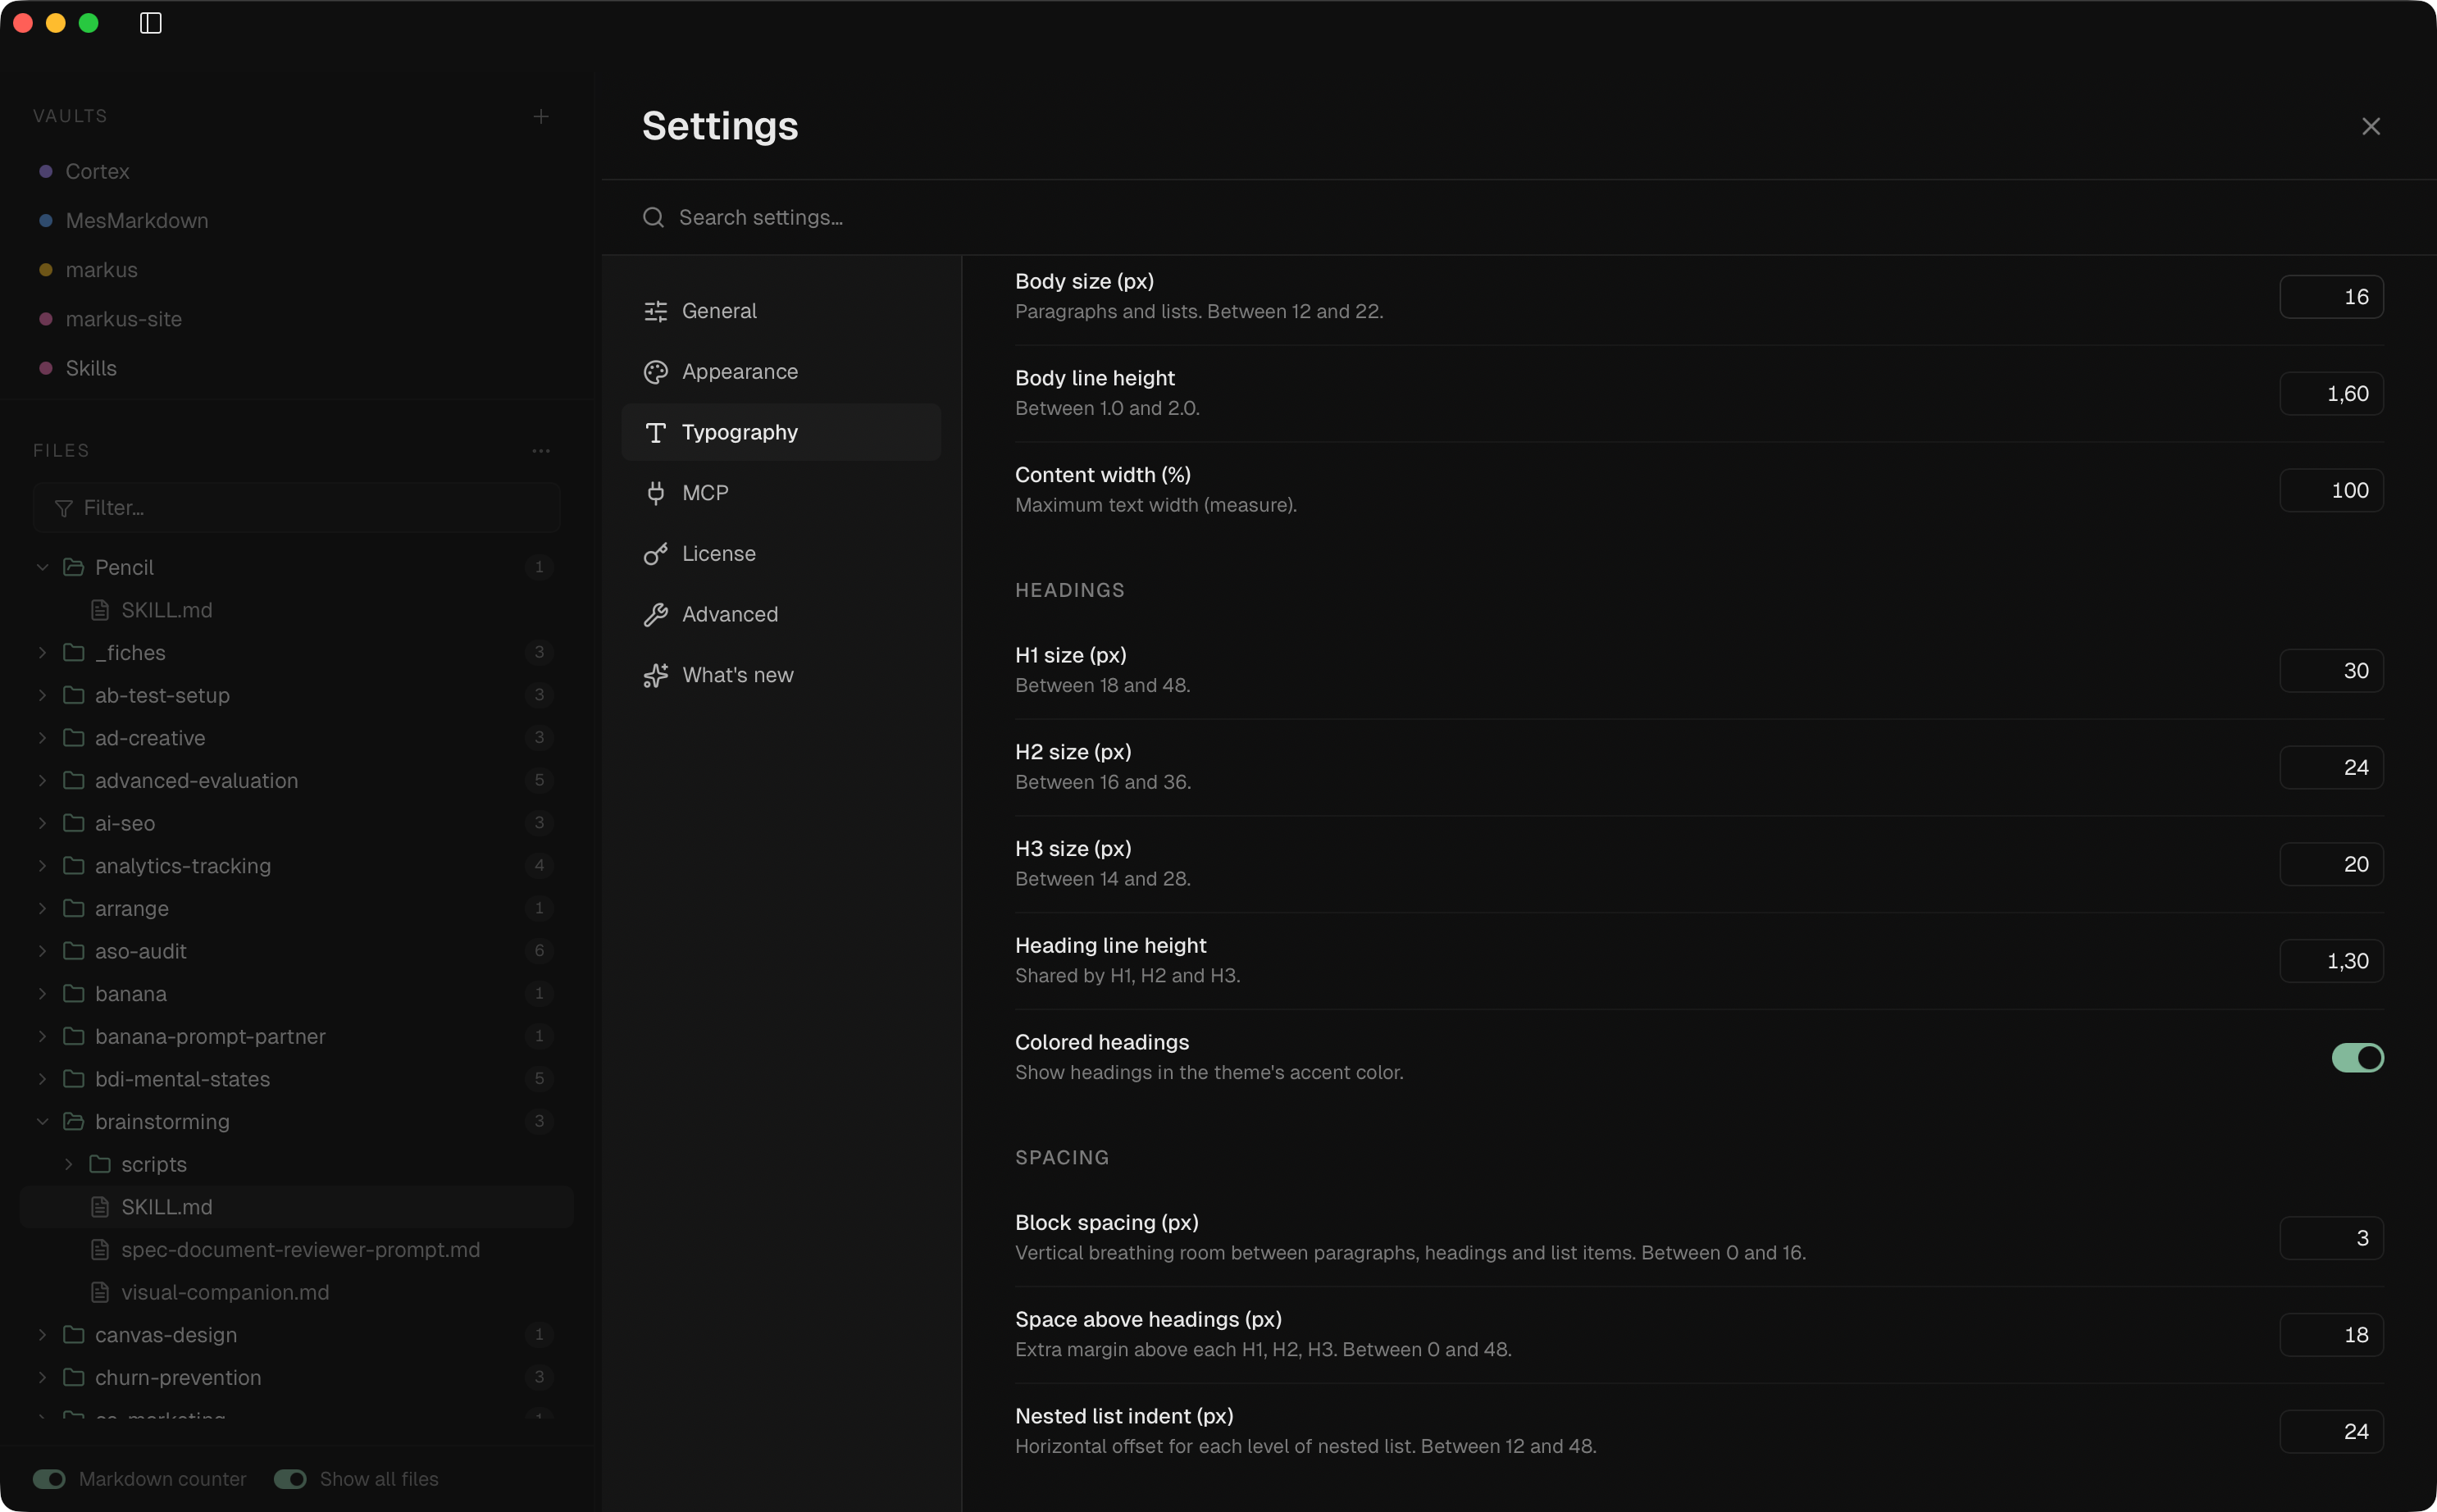
Task: Expand the _fiches folder
Action: (x=43, y=653)
